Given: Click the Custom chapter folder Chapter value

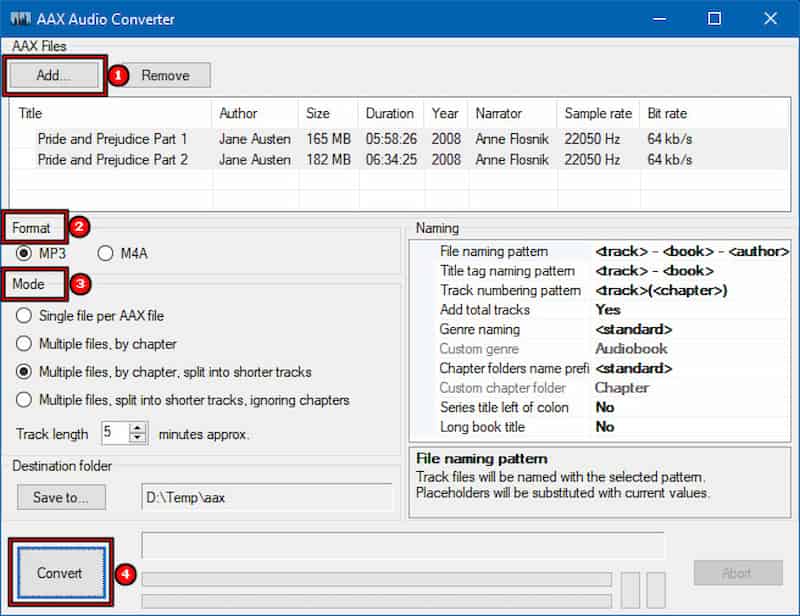Looking at the screenshot, I should tap(691, 388).
